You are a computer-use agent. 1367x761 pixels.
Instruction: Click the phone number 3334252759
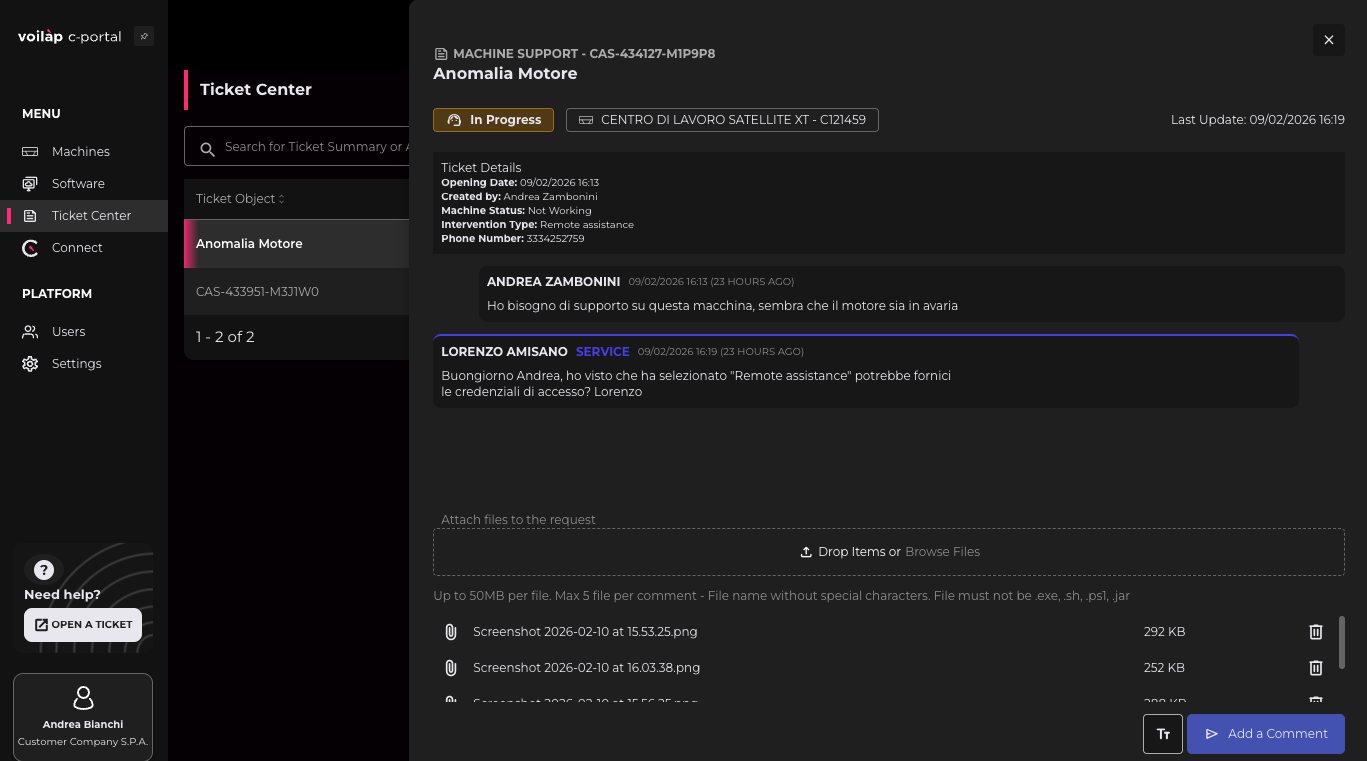click(x=555, y=239)
